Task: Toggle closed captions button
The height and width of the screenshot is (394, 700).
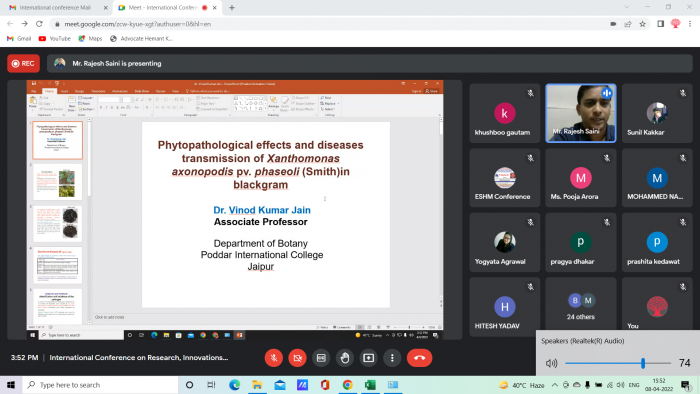Action: [x=321, y=358]
